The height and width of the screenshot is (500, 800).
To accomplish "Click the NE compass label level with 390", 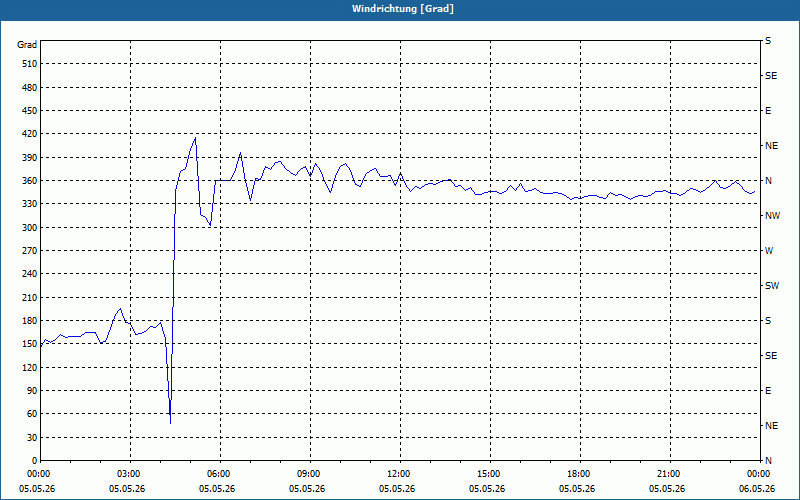I will click(x=771, y=146).
